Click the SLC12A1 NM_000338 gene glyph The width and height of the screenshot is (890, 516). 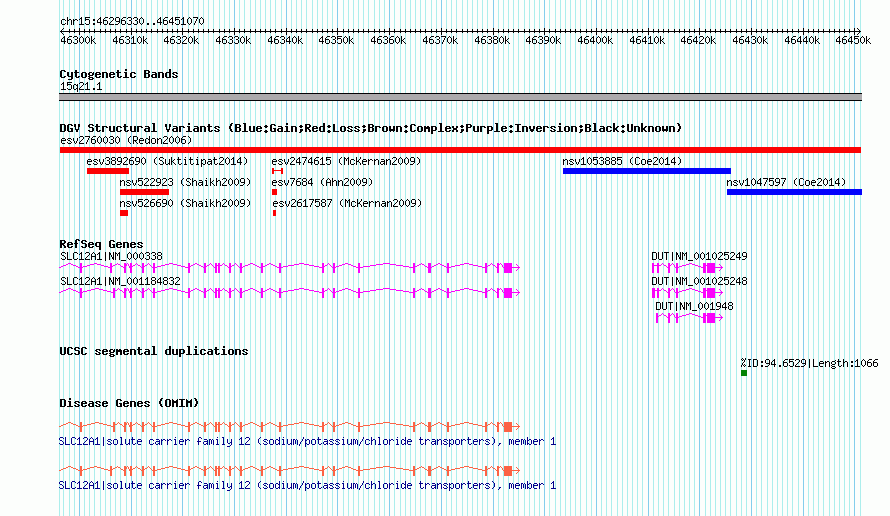289,268
